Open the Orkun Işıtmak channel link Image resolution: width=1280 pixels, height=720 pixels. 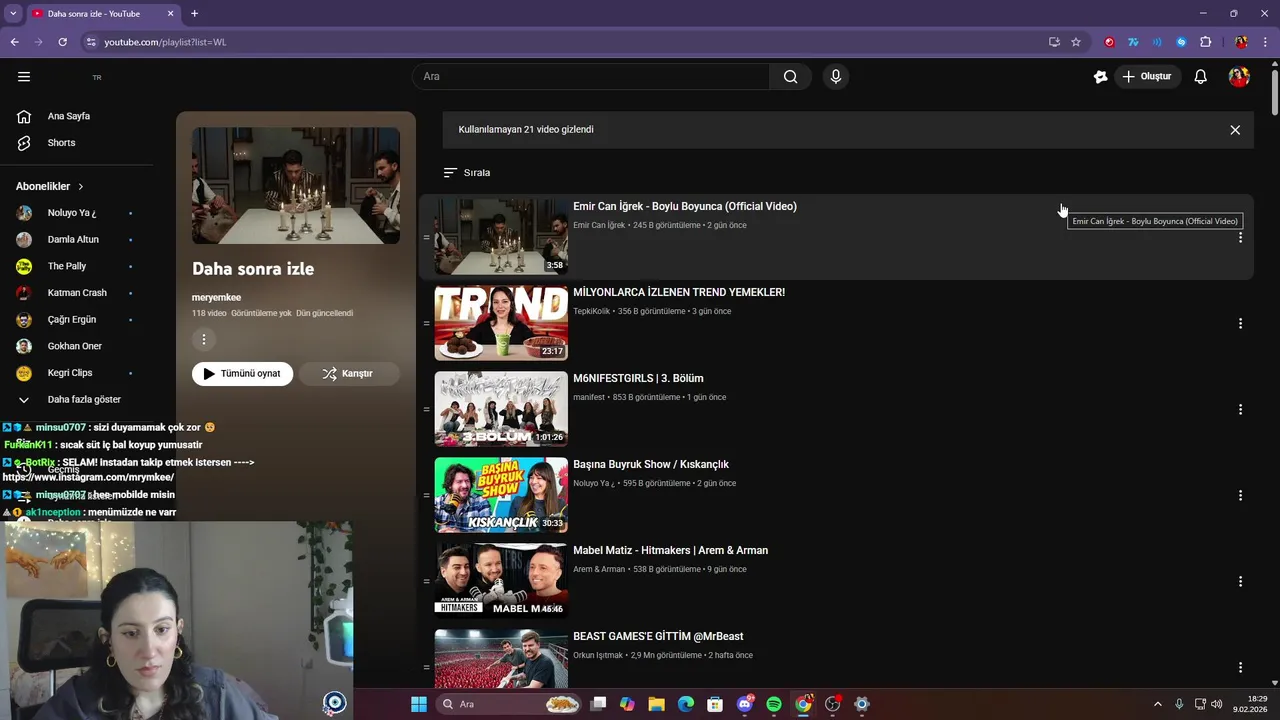pos(598,656)
